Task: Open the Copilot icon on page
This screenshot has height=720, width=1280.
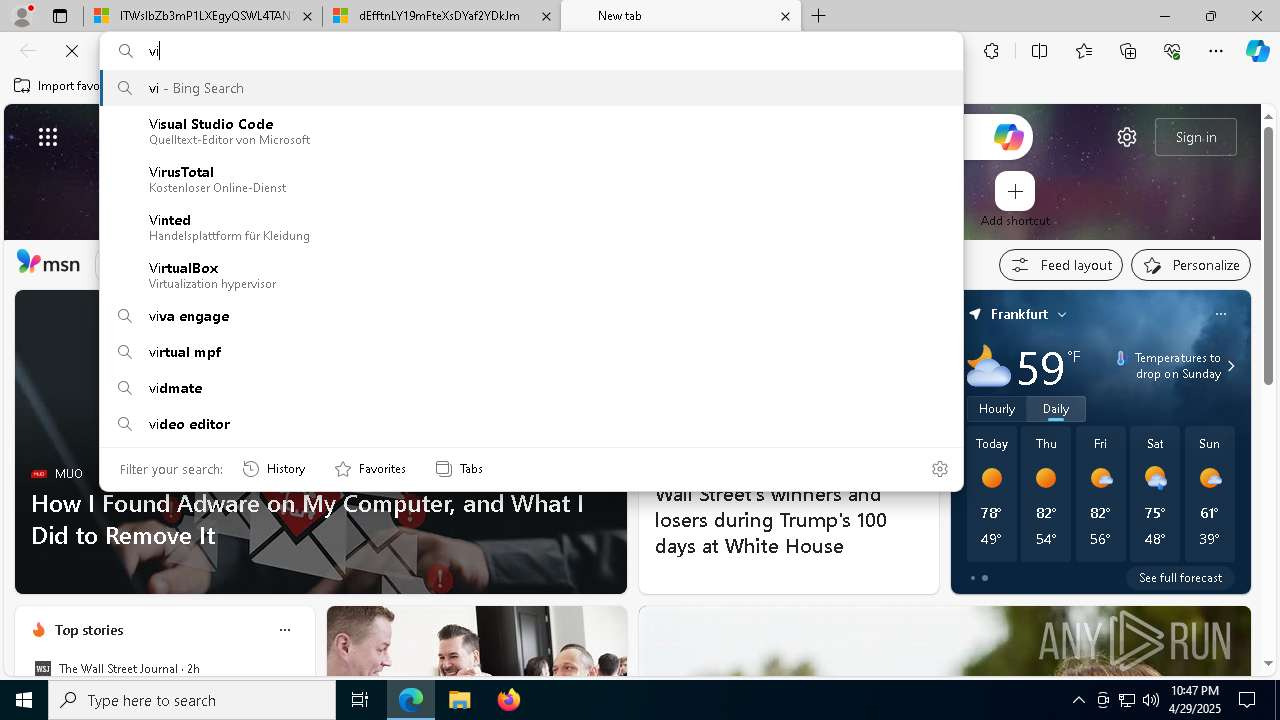Action: click(1008, 137)
